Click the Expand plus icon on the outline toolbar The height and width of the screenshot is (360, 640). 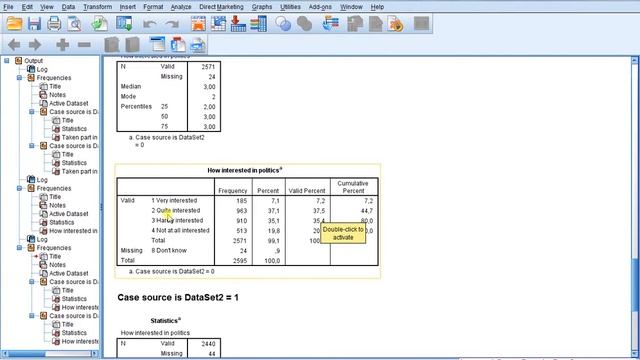(x=62, y=44)
